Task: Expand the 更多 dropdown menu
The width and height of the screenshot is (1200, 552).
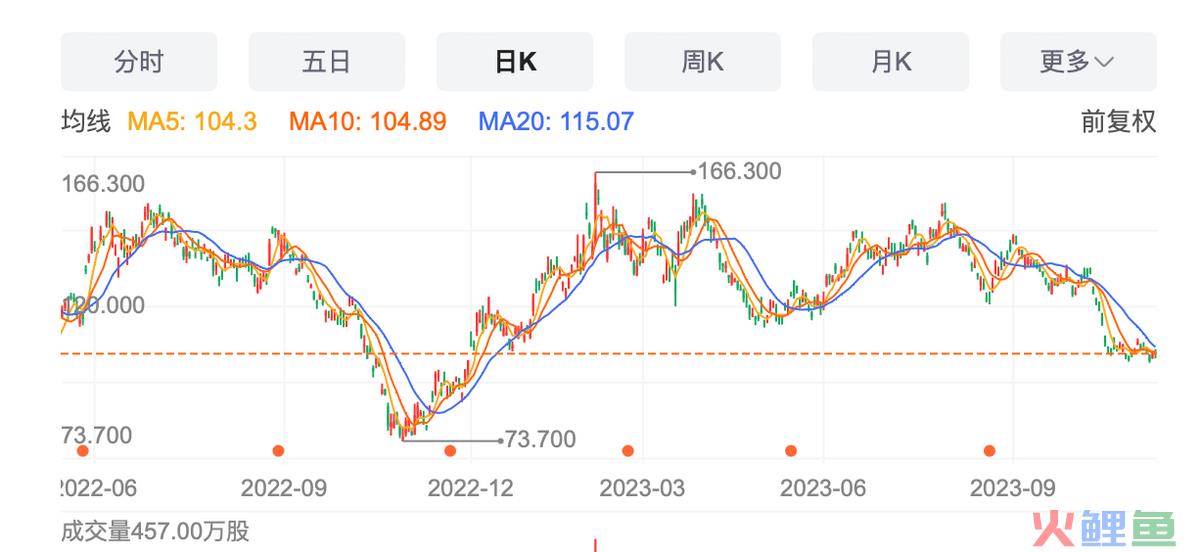Action: pyautogui.click(x=1077, y=62)
